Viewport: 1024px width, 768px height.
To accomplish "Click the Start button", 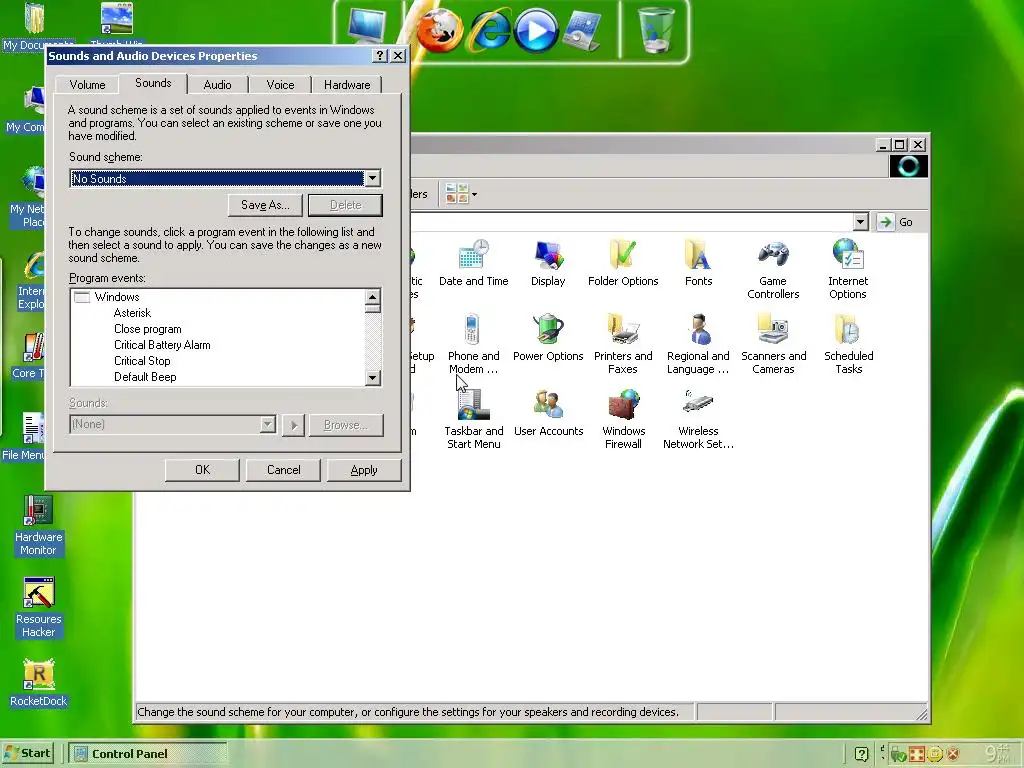I will [x=28, y=753].
